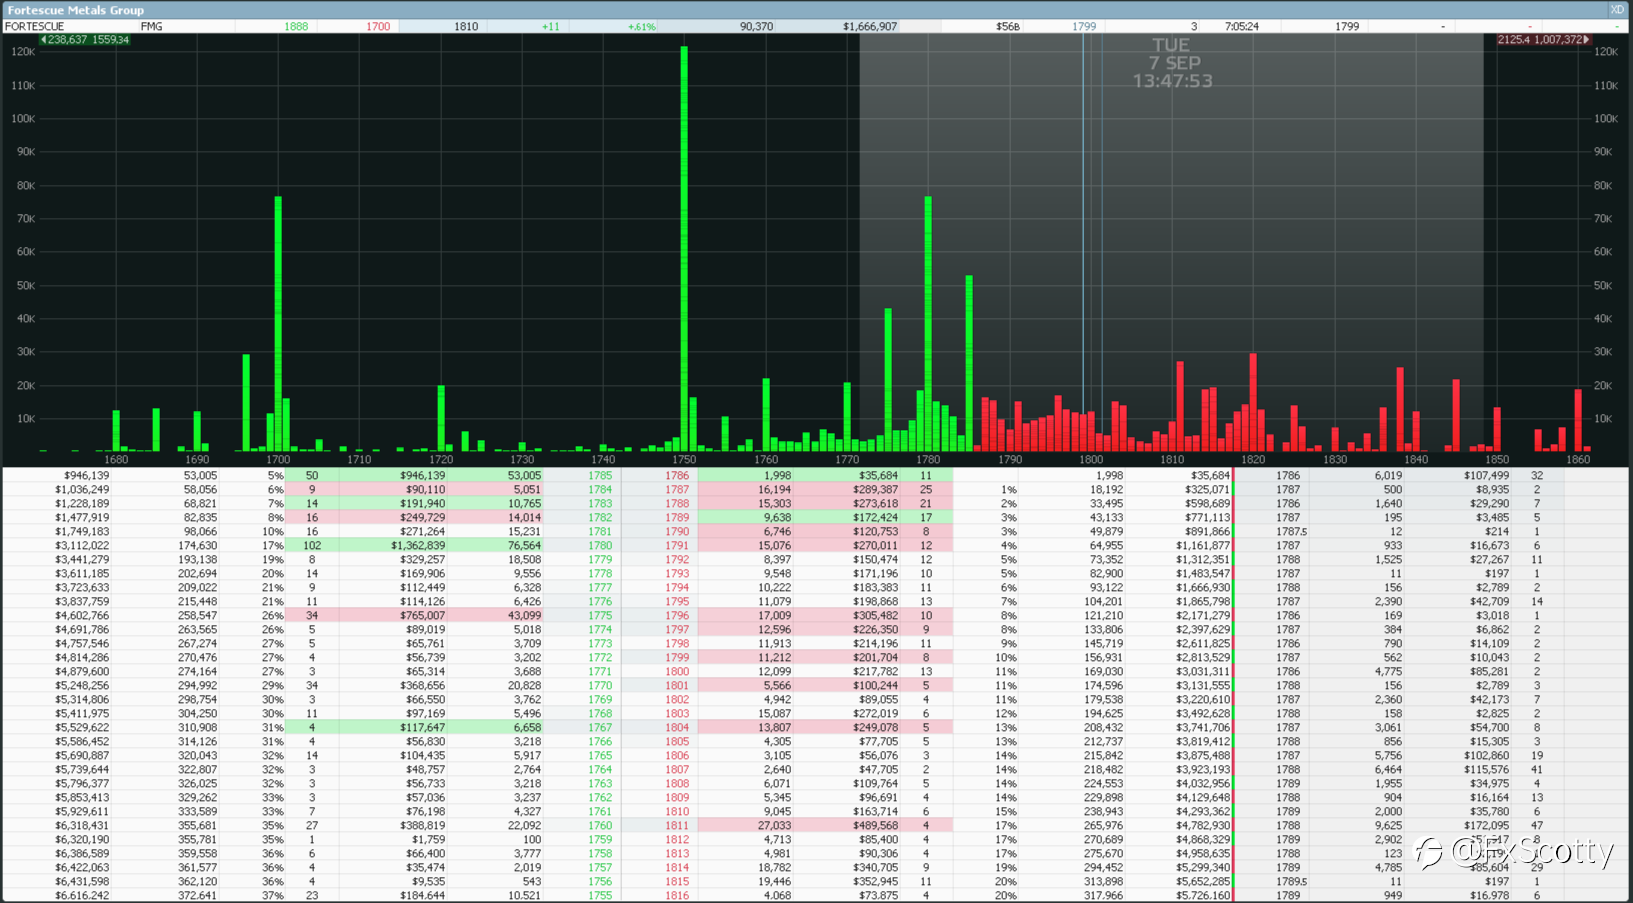1633x903 pixels.
Task: Click the $489,568 ask value cell
Action: (875, 826)
